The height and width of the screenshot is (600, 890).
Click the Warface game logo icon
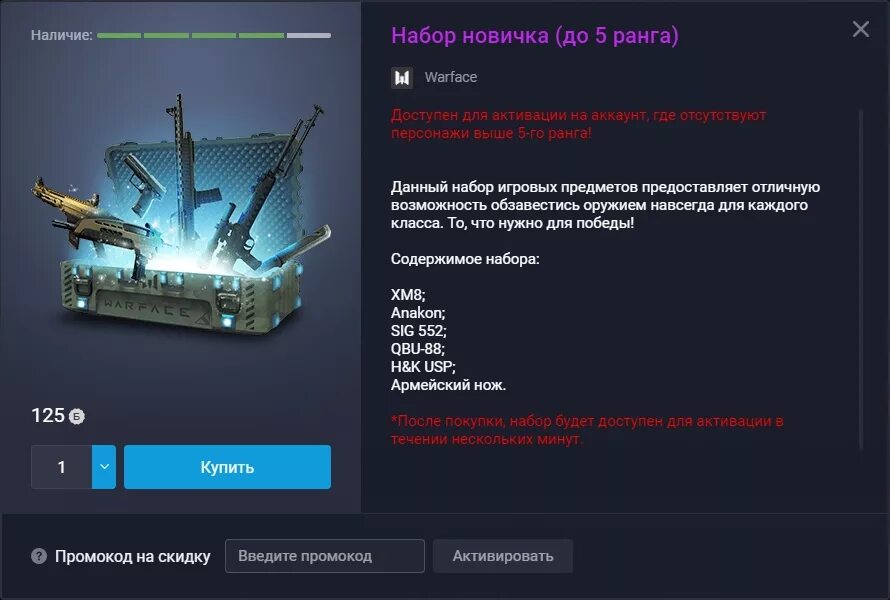click(402, 78)
